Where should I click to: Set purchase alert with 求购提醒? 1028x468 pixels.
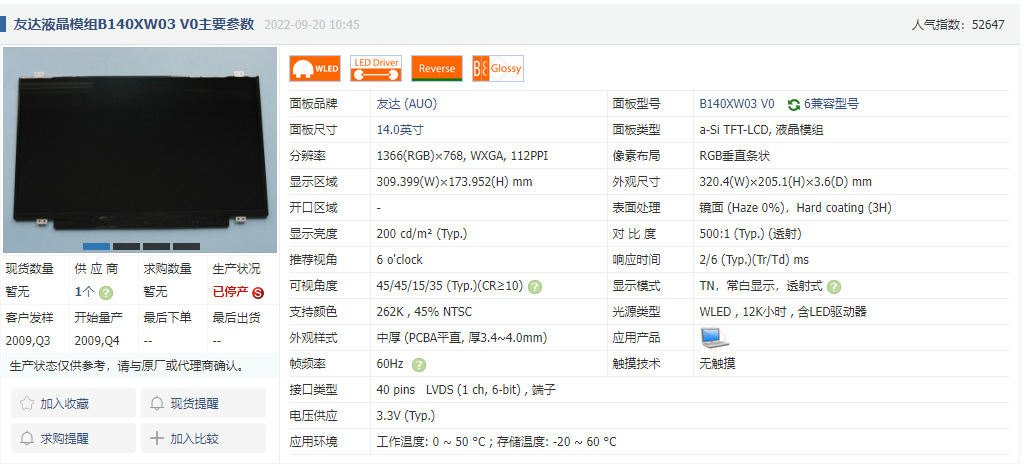coord(73,438)
